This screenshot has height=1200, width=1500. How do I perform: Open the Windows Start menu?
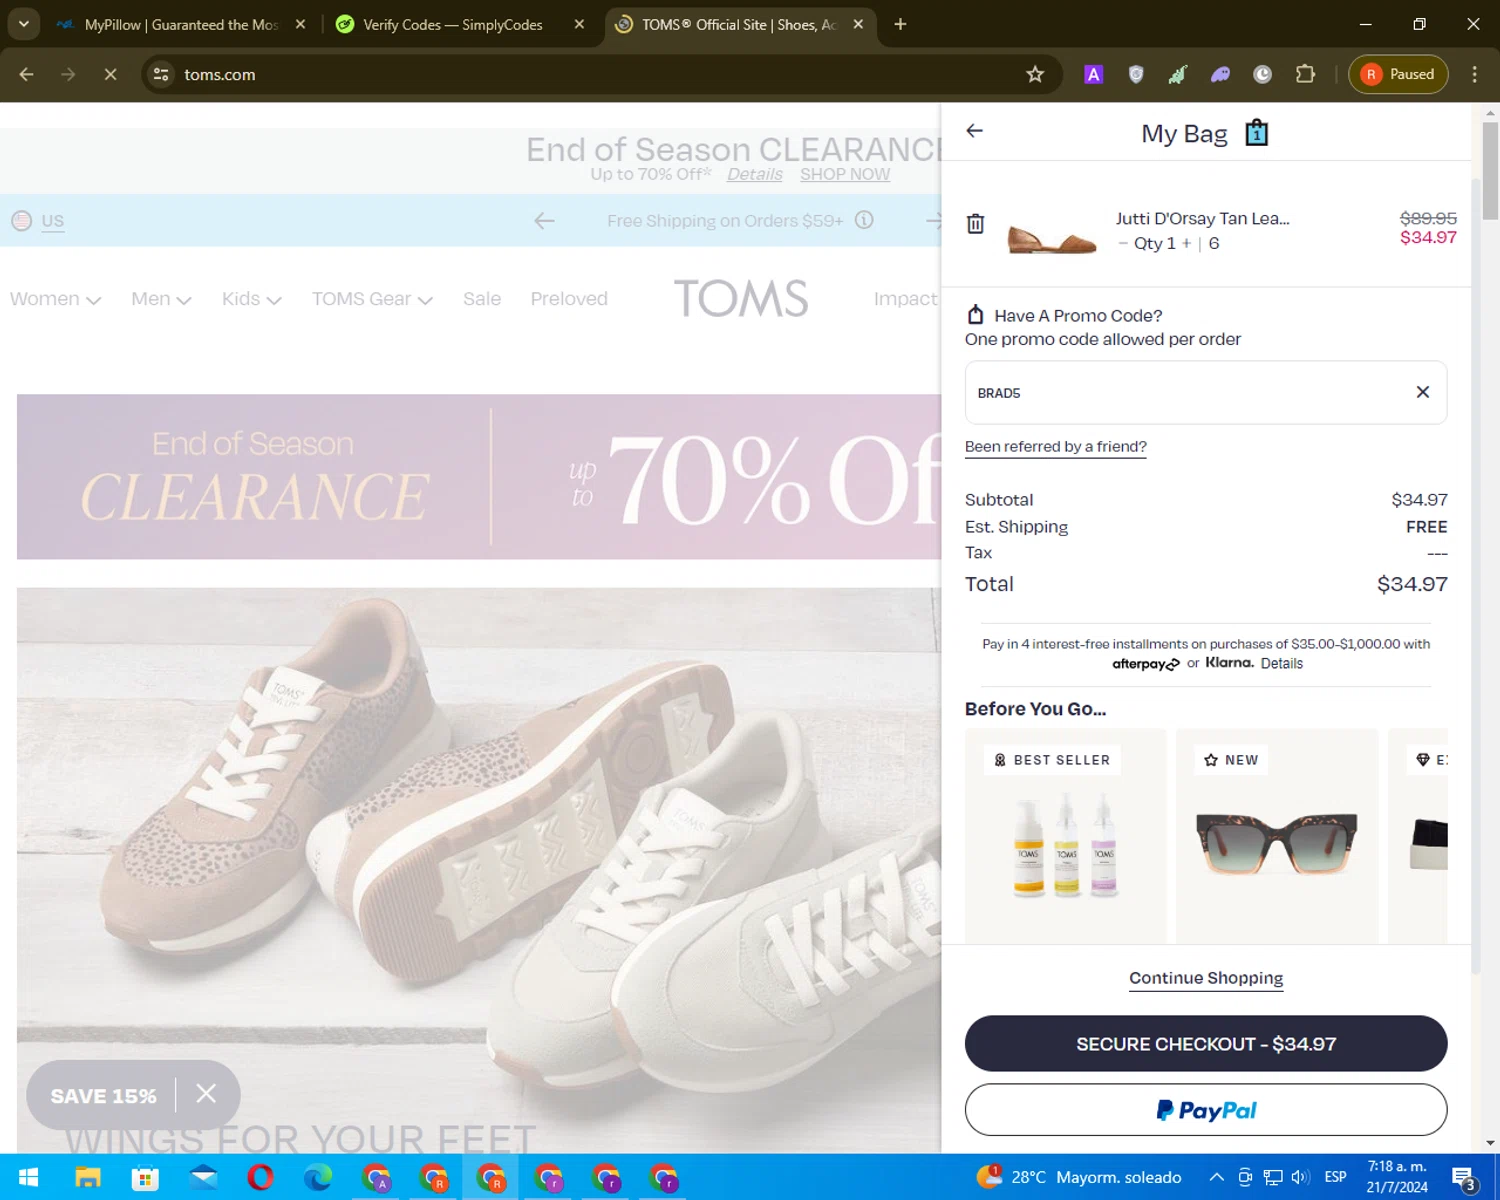28,1178
